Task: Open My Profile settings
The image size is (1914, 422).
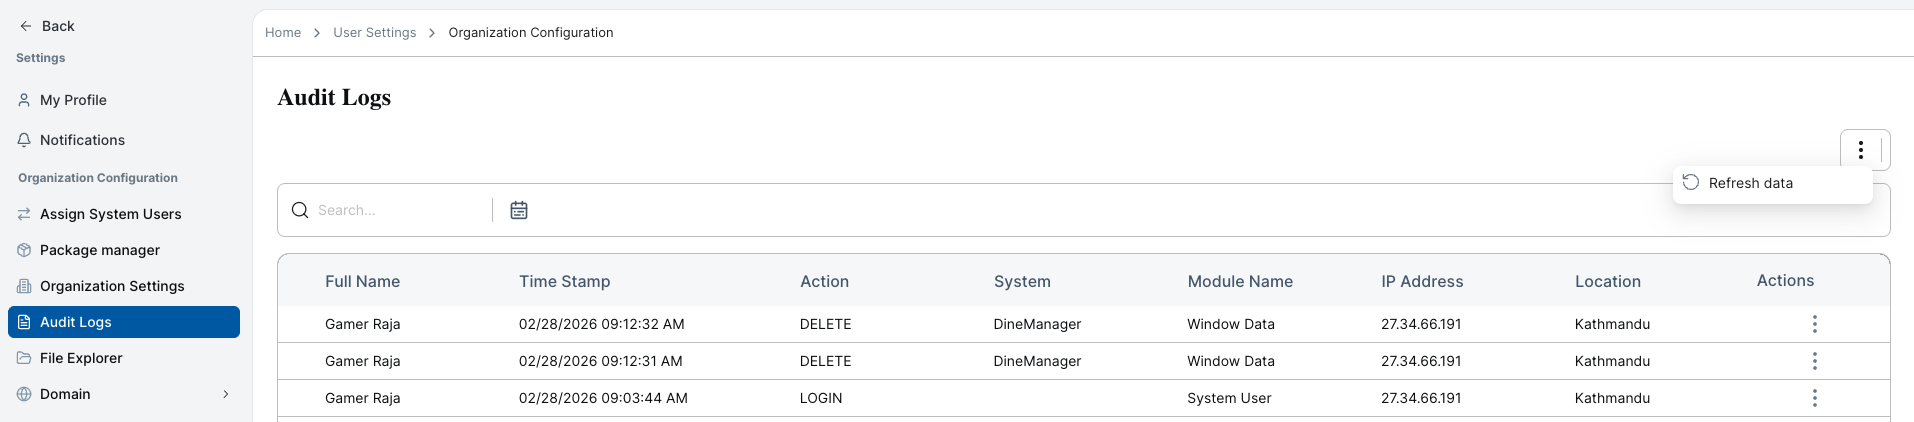Action: click(x=124, y=100)
